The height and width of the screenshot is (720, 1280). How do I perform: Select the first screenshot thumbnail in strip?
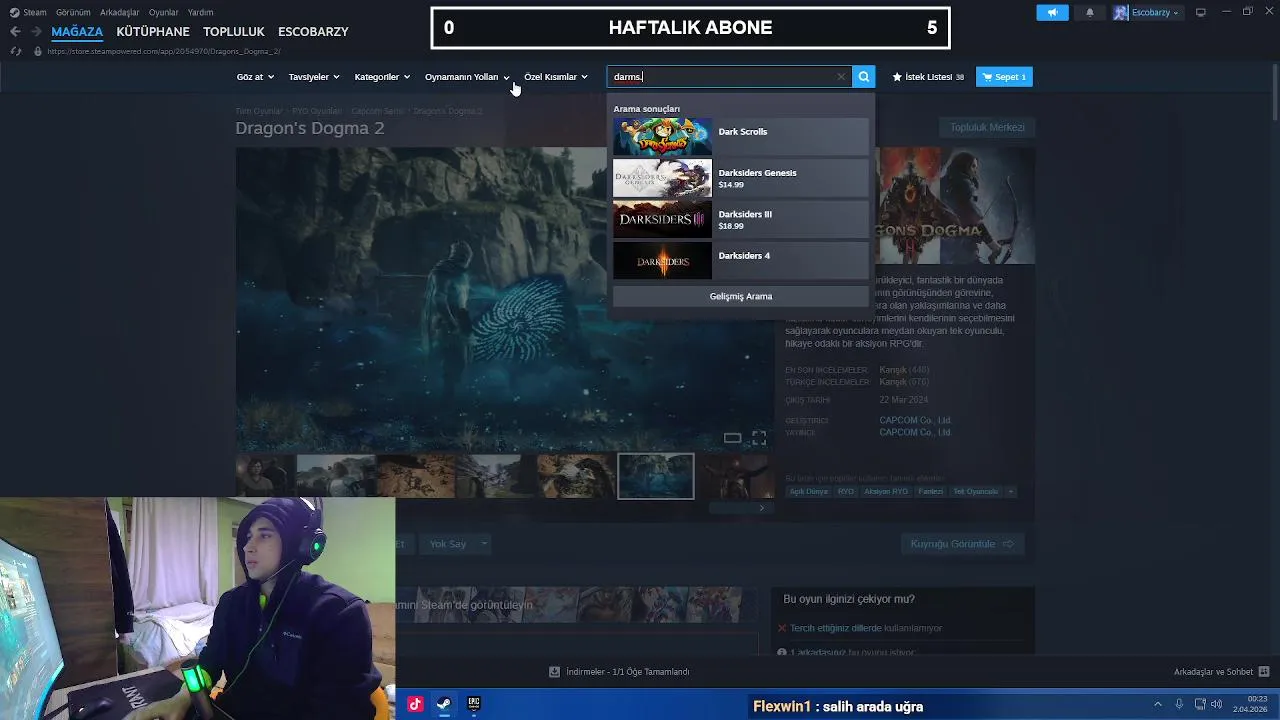264,476
